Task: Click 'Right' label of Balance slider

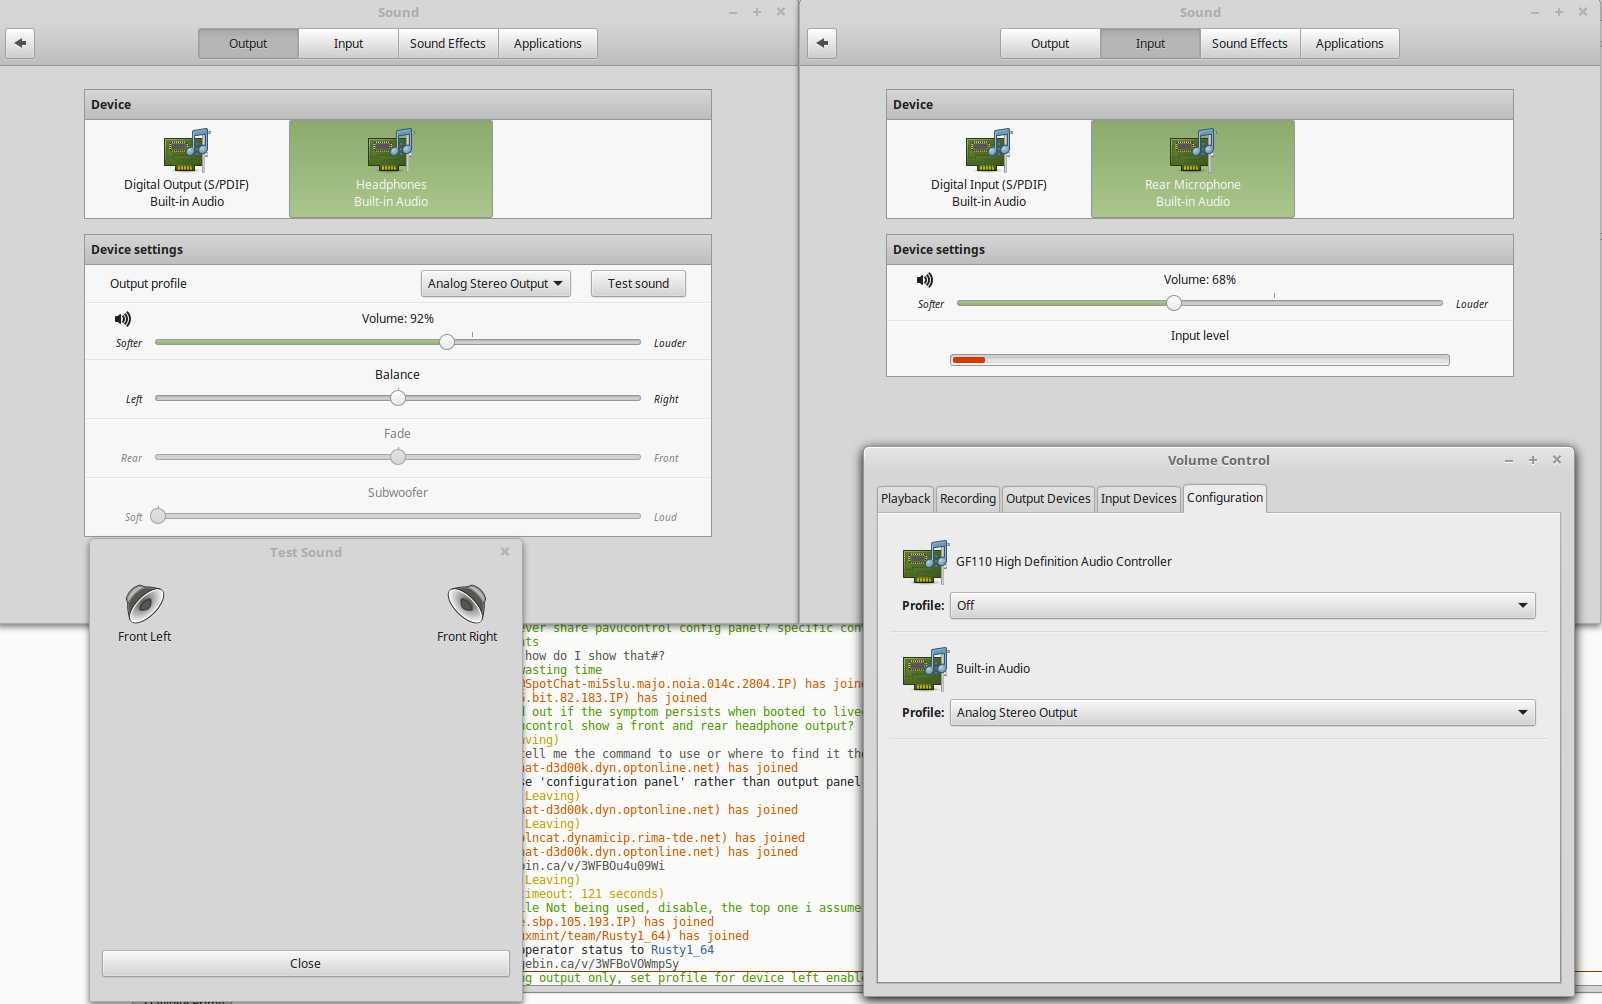Action: (666, 399)
